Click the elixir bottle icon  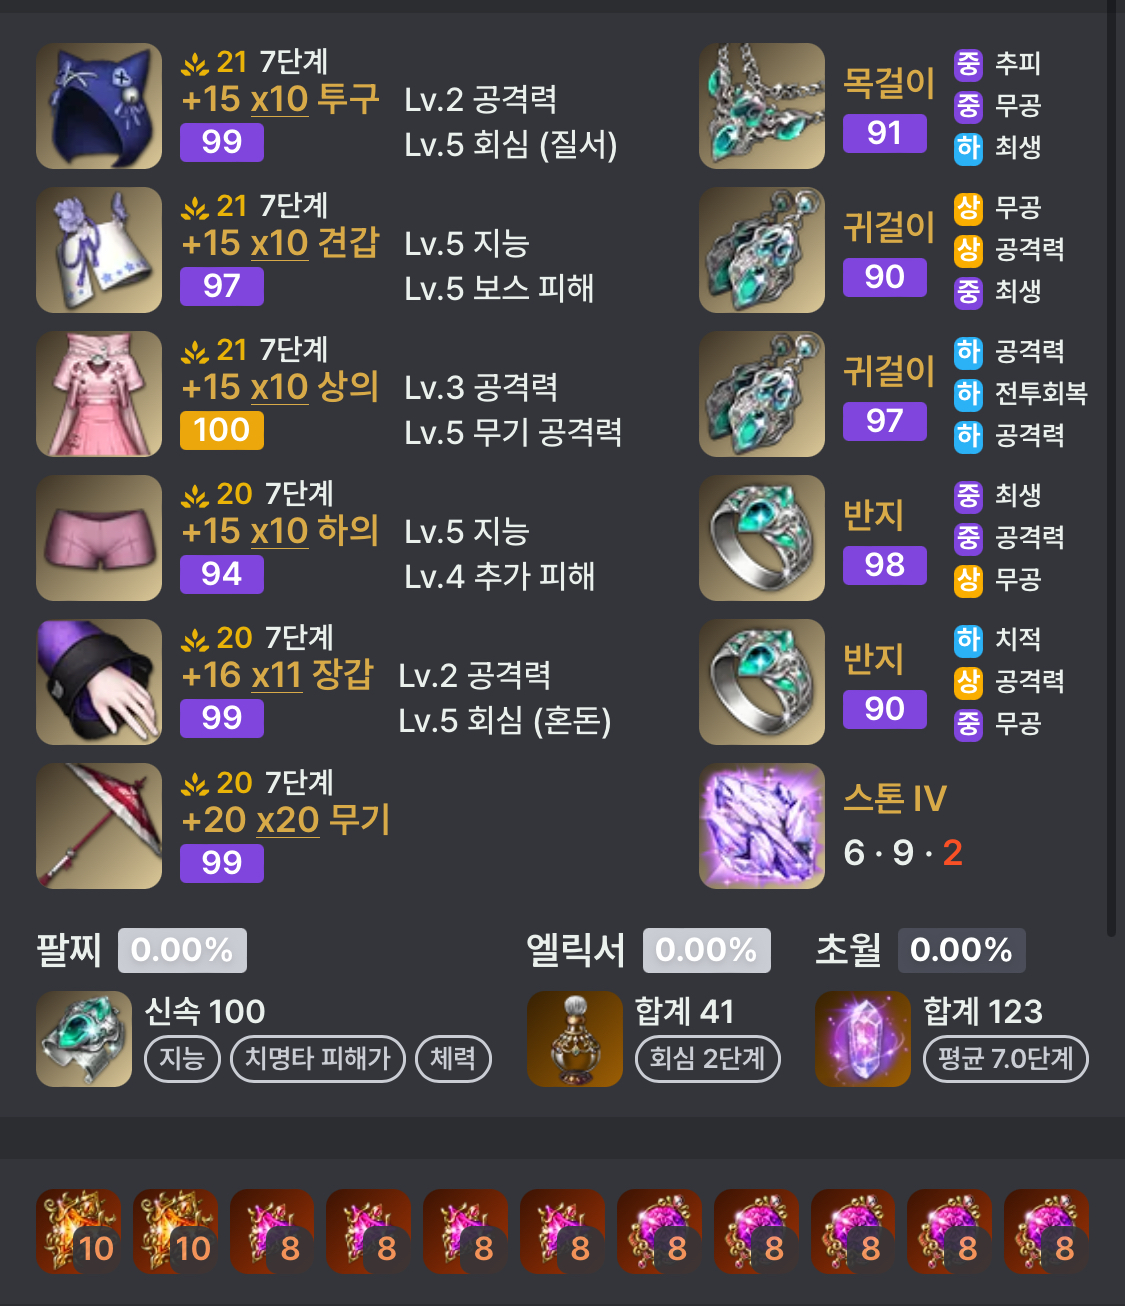(575, 1039)
